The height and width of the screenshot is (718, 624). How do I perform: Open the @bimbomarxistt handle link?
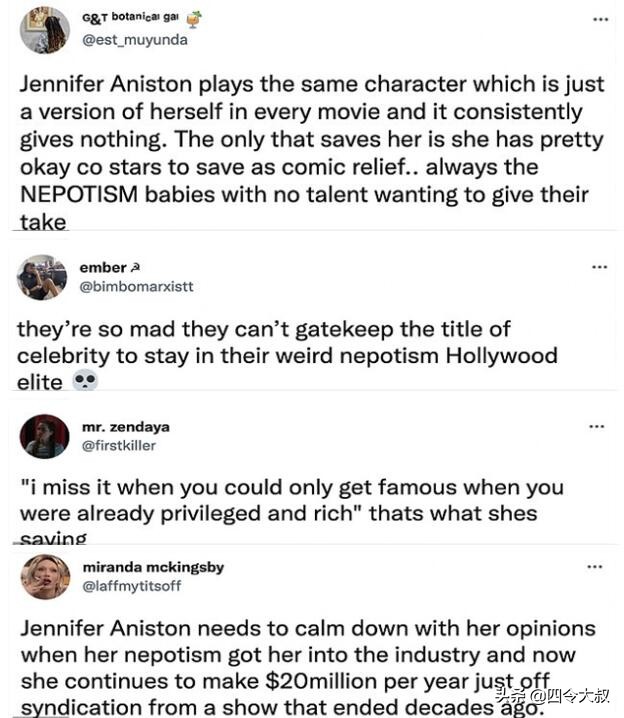tap(136, 286)
